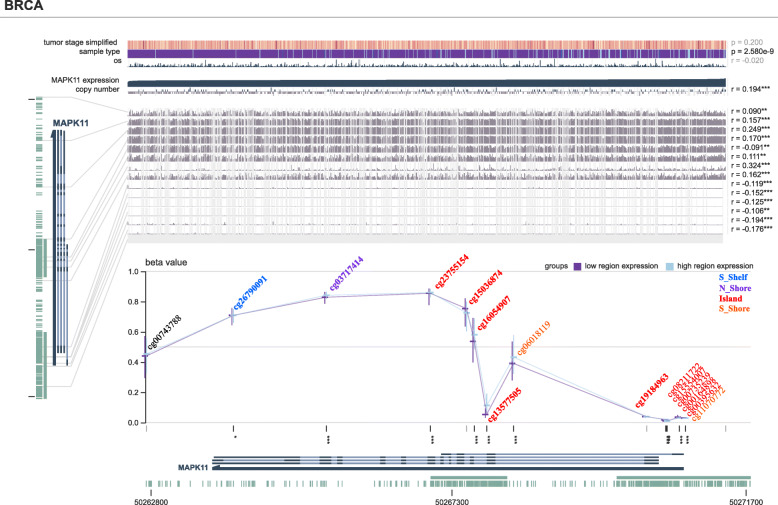Click the 0.6 beta axis tick
This screenshot has height=505, width=778.
(133, 332)
